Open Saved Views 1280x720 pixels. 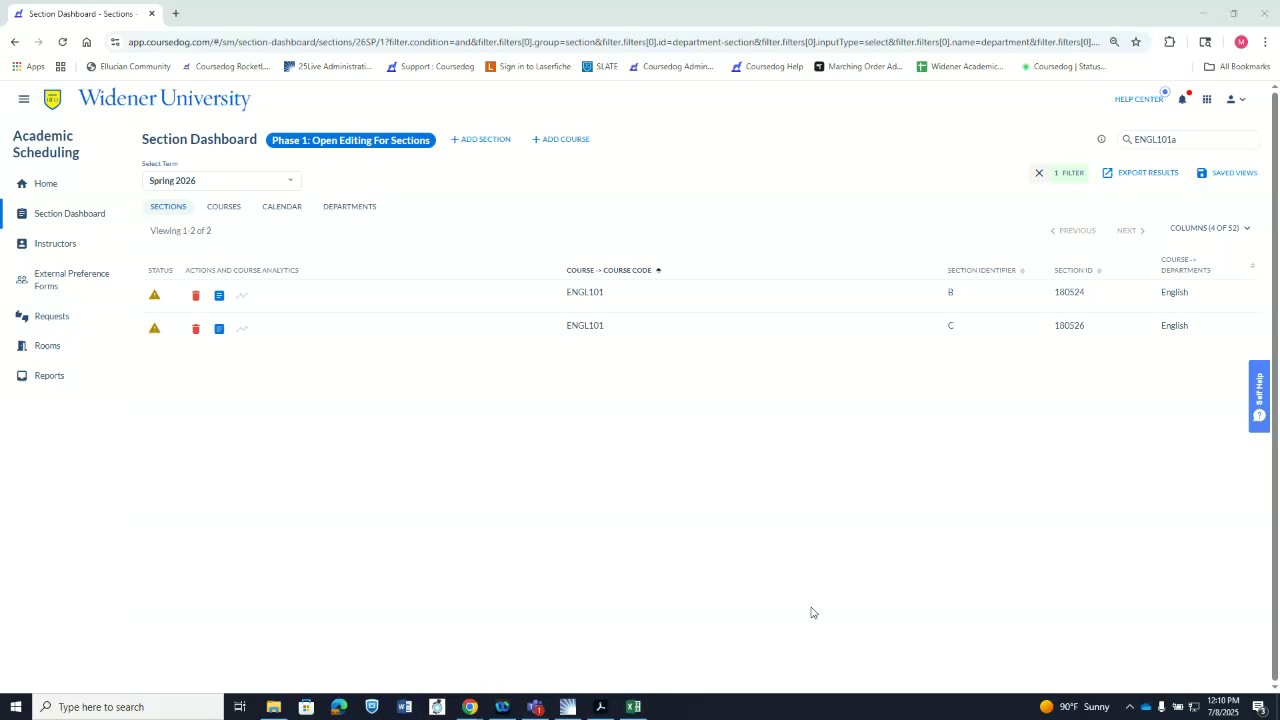pos(1227,173)
